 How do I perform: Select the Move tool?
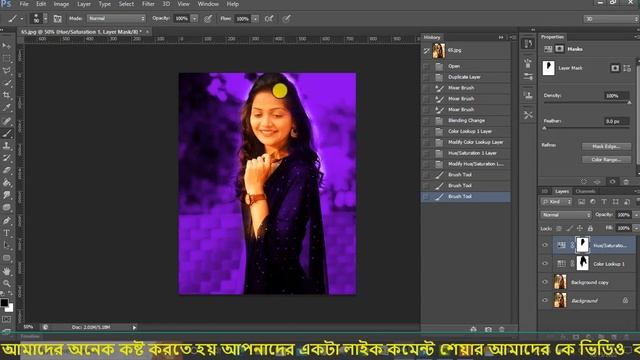[x=7, y=46]
